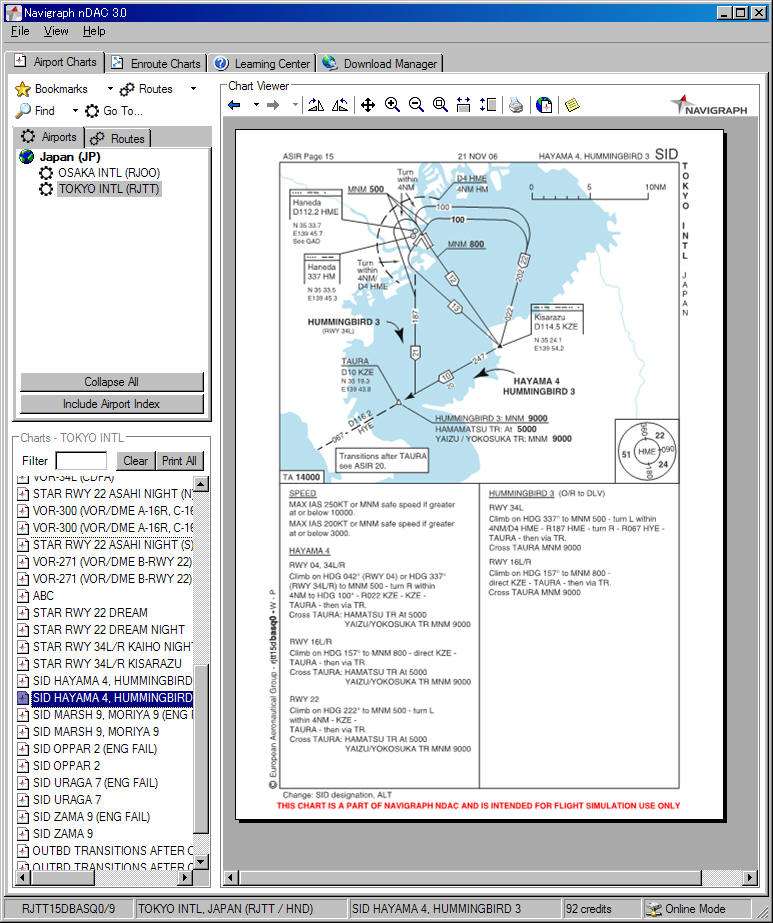Image resolution: width=773 pixels, height=923 pixels.
Task: Select the Airports sub-tab
Action: (x=49, y=137)
